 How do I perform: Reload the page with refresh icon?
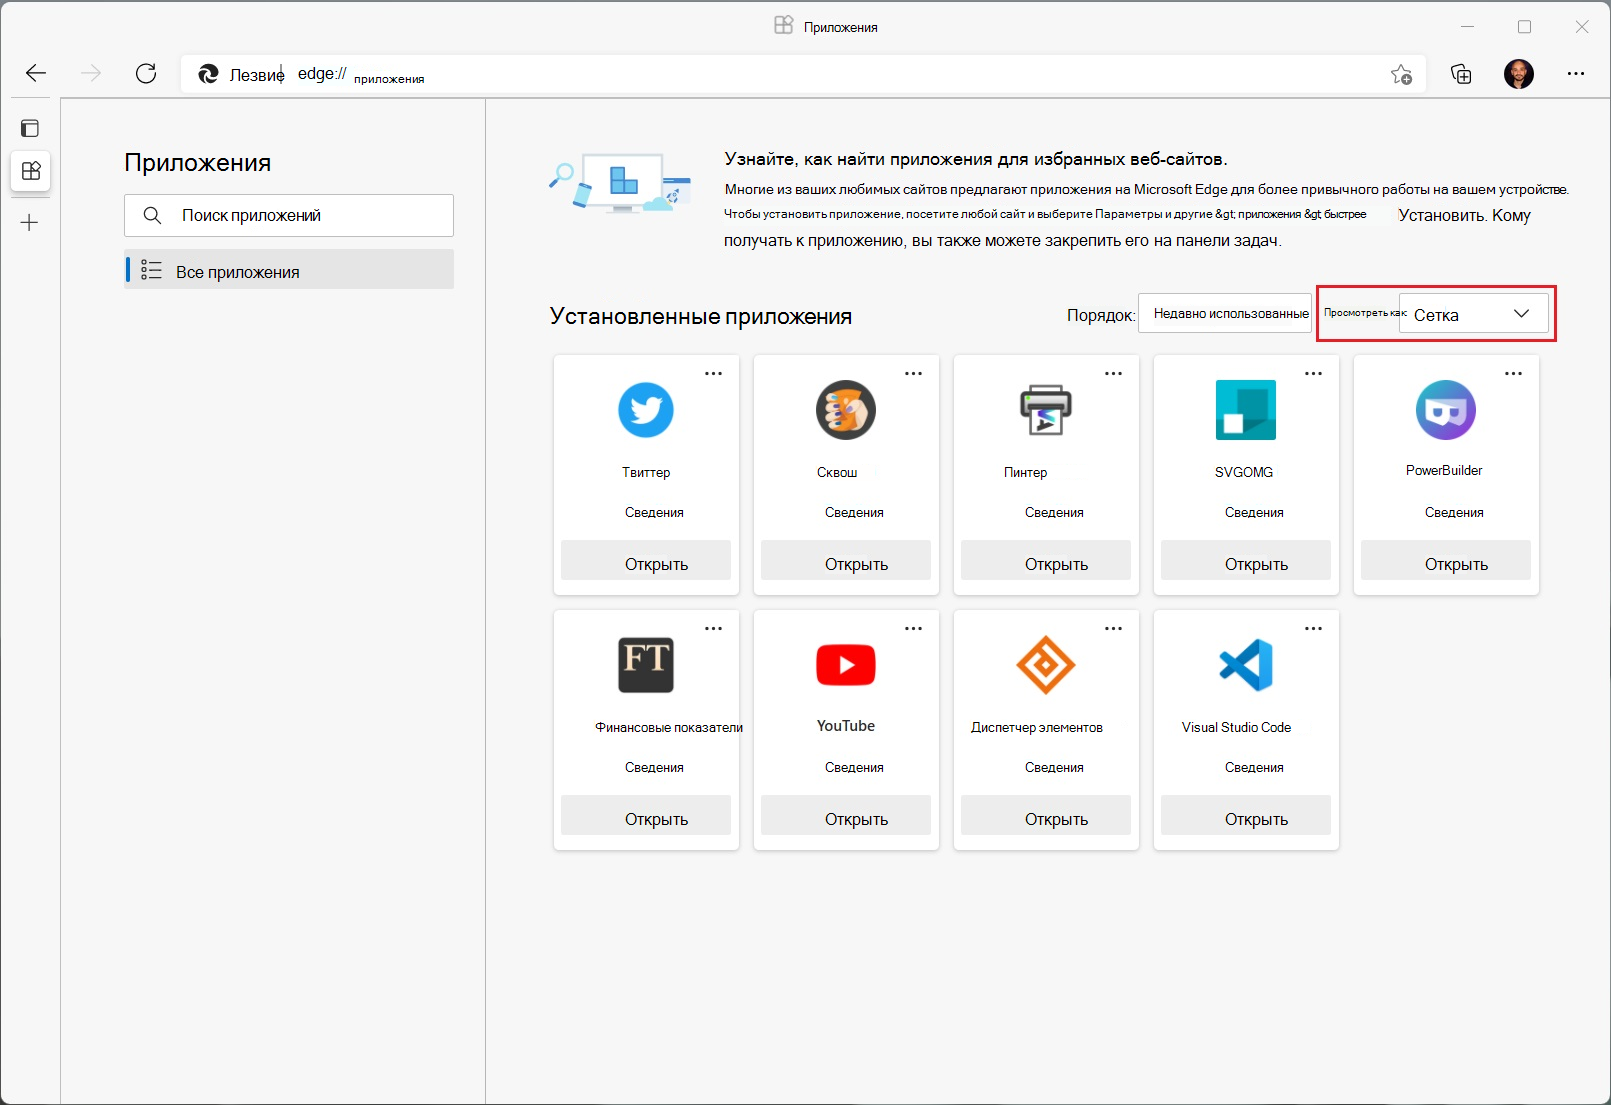point(146,73)
